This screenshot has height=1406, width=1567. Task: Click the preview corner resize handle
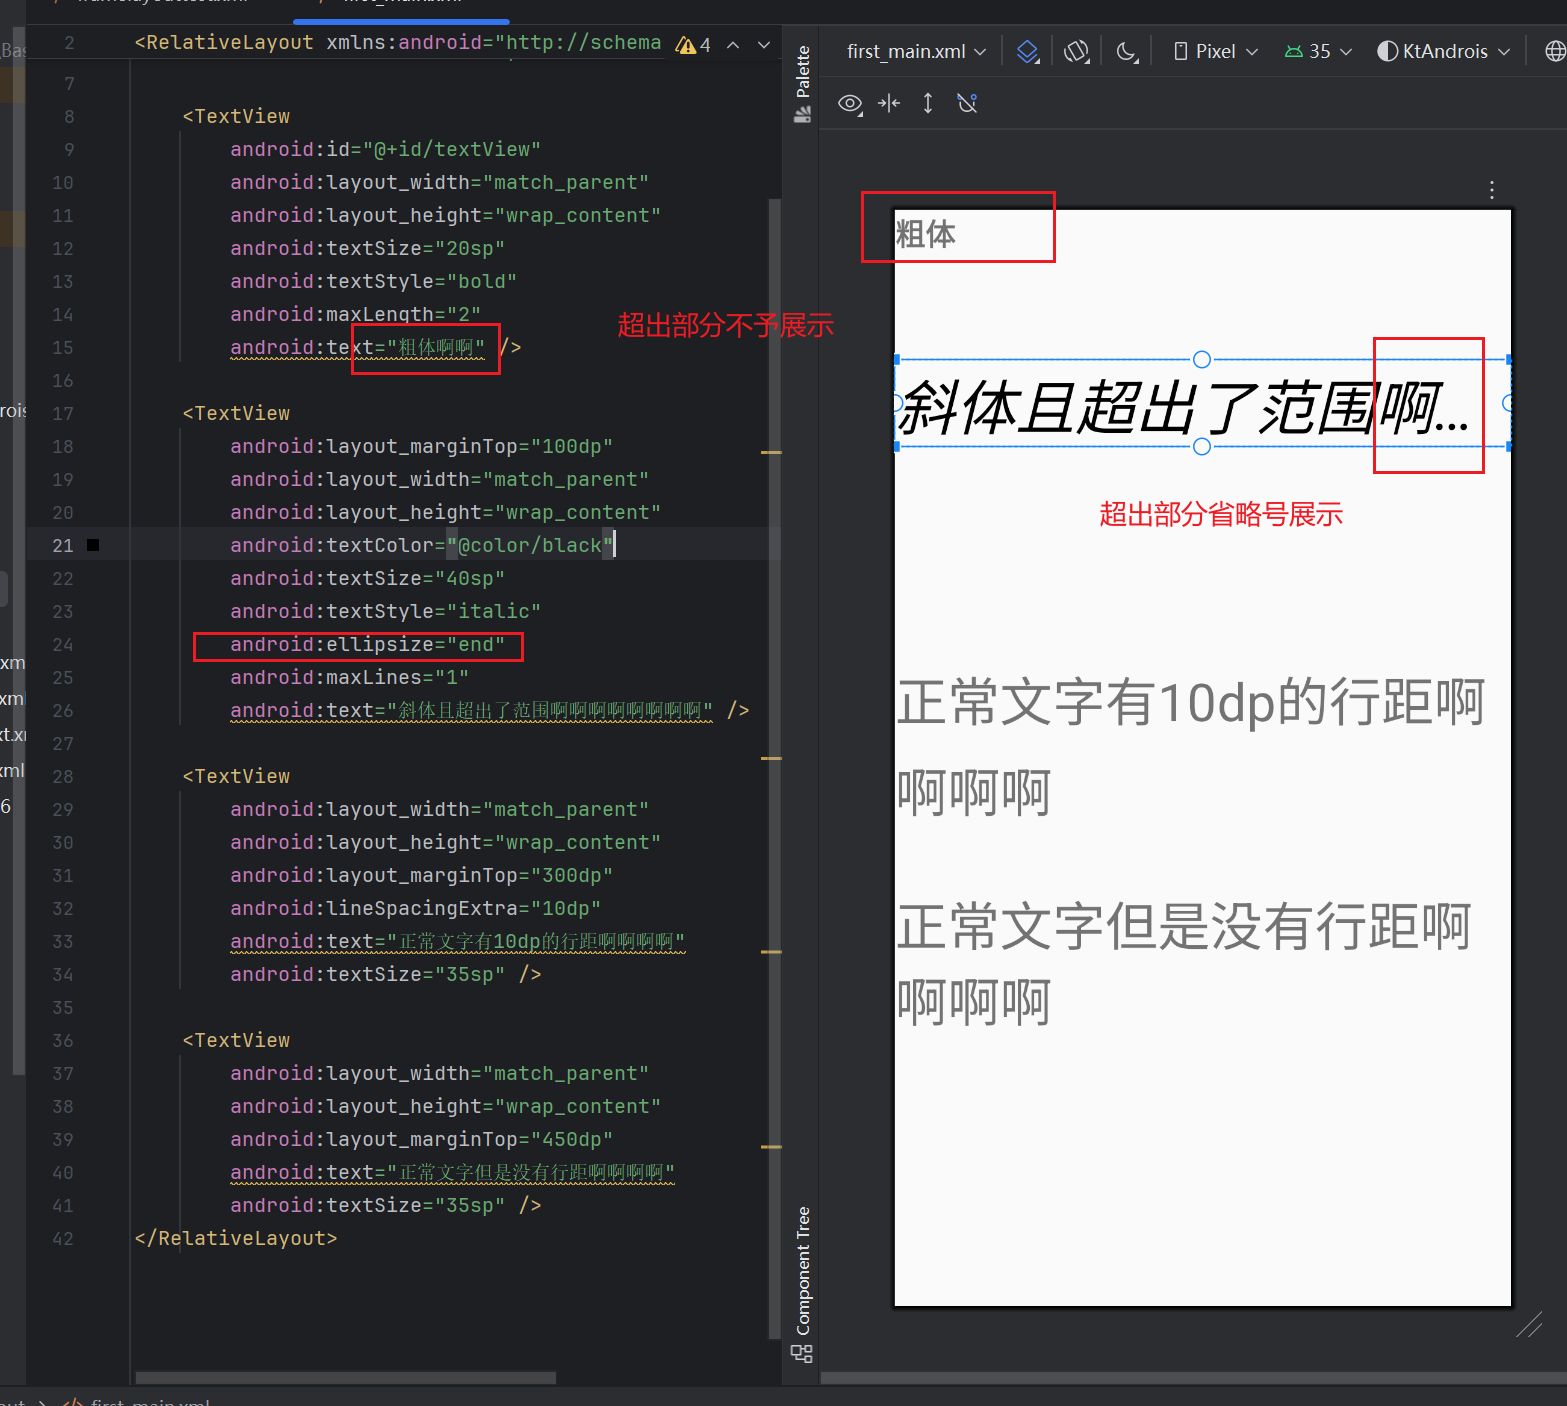coord(1529,1326)
